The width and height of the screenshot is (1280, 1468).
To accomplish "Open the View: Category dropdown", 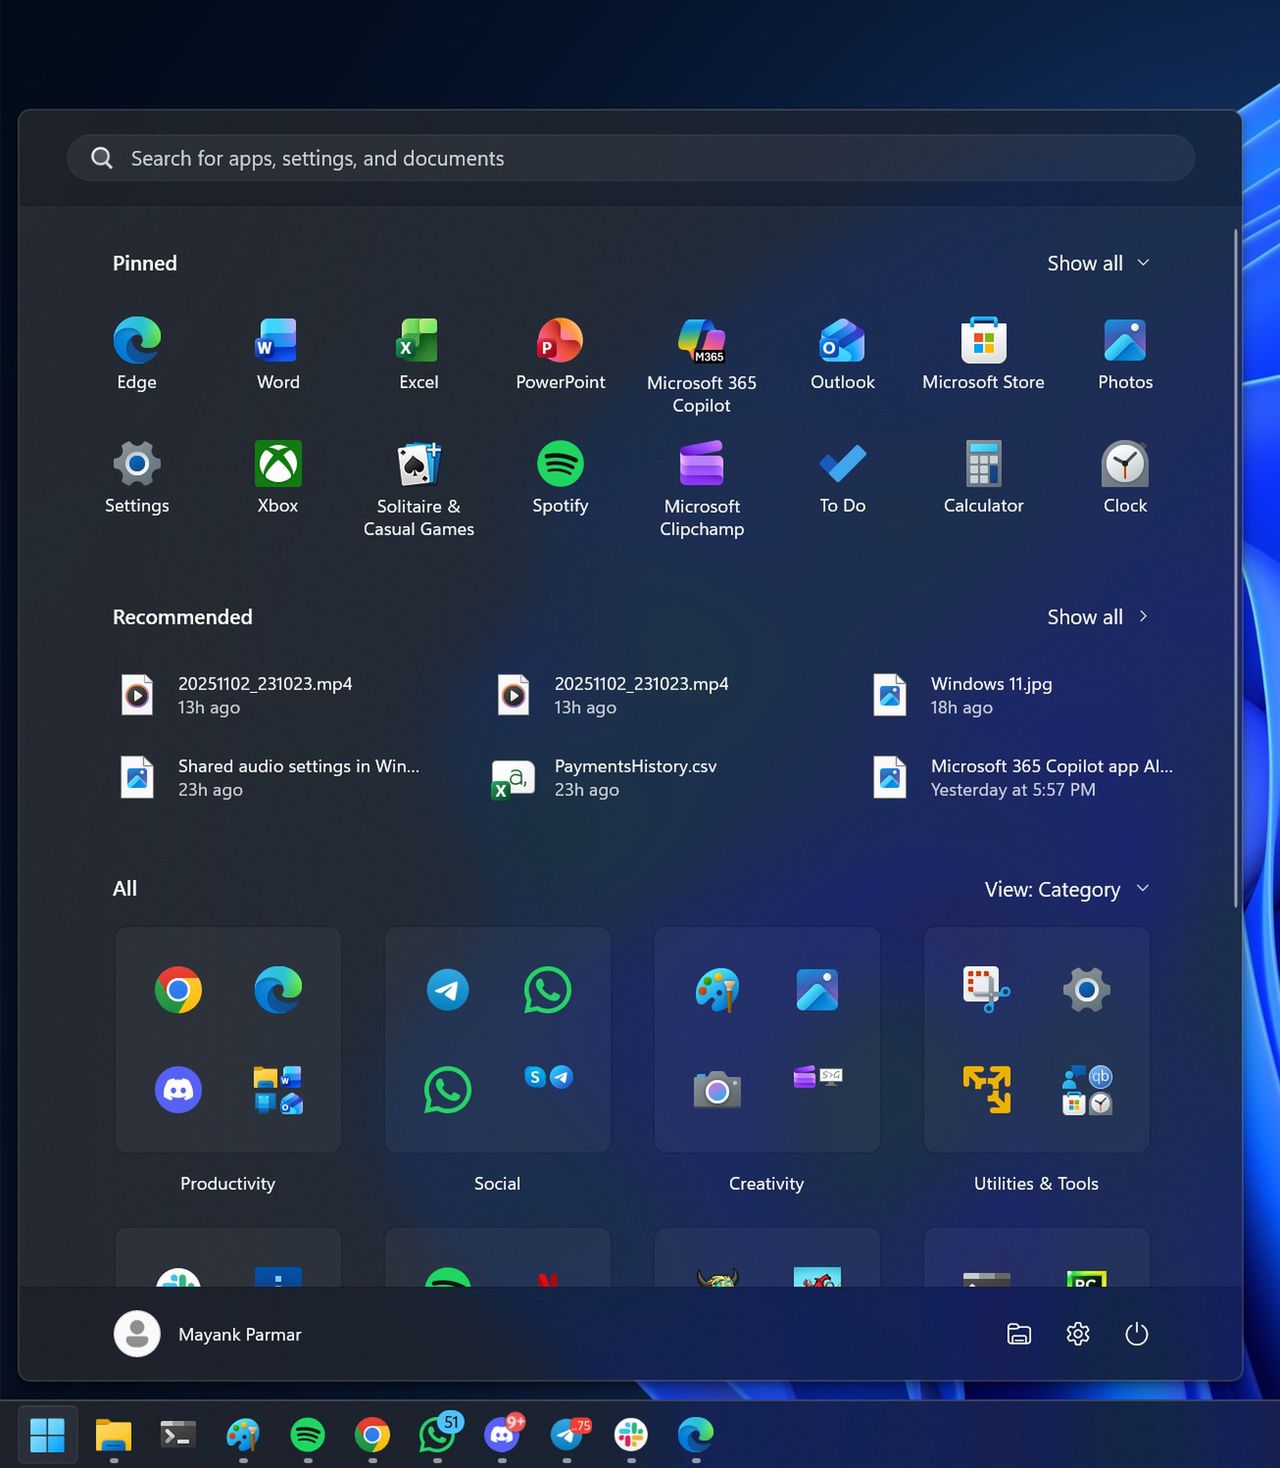I will [x=1066, y=889].
